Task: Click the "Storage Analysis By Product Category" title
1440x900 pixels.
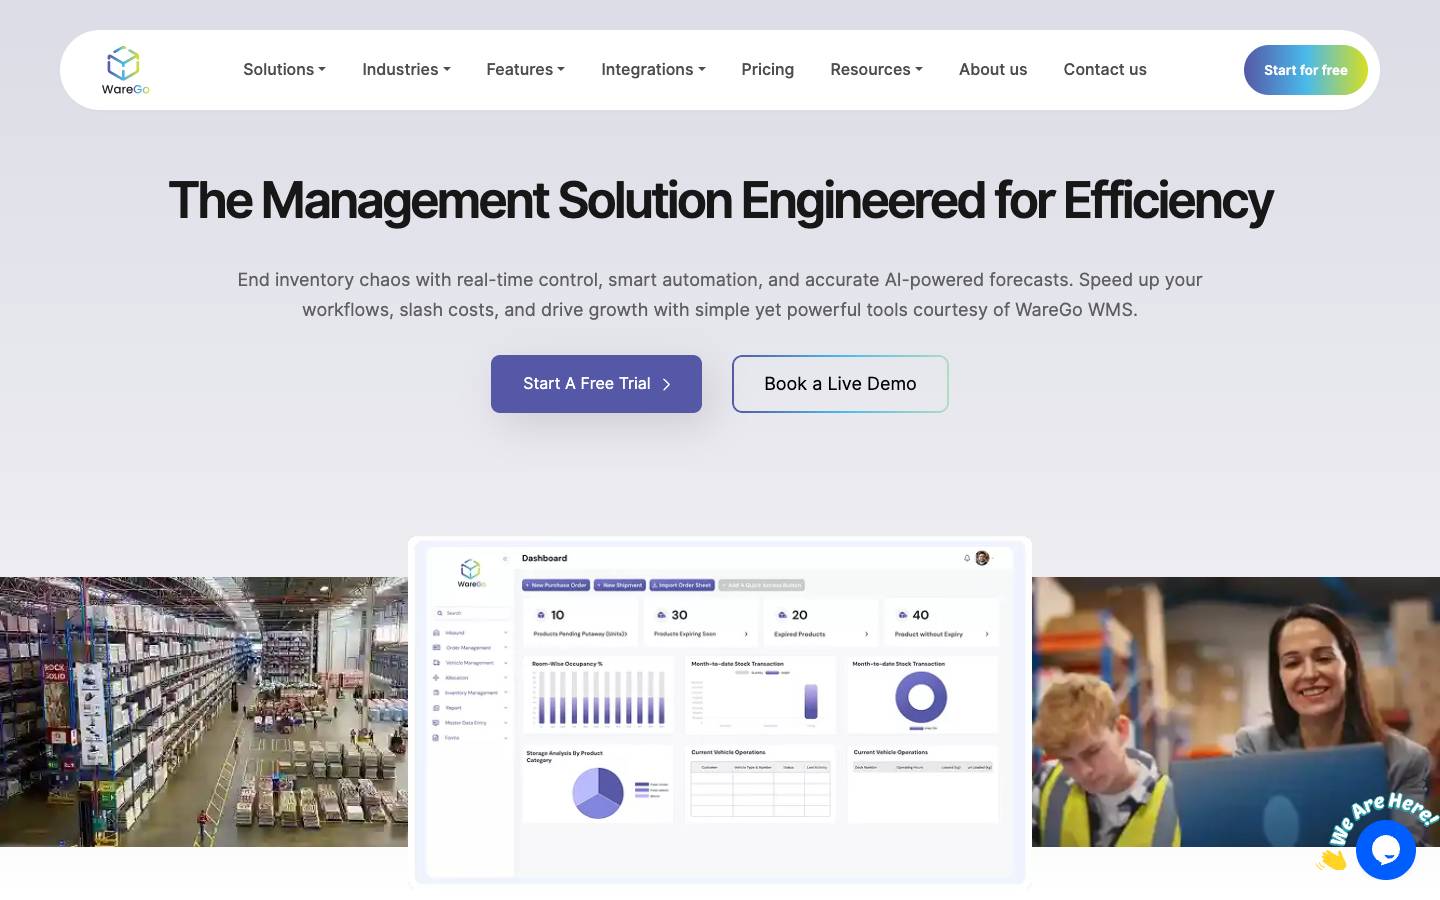Action: (564, 756)
